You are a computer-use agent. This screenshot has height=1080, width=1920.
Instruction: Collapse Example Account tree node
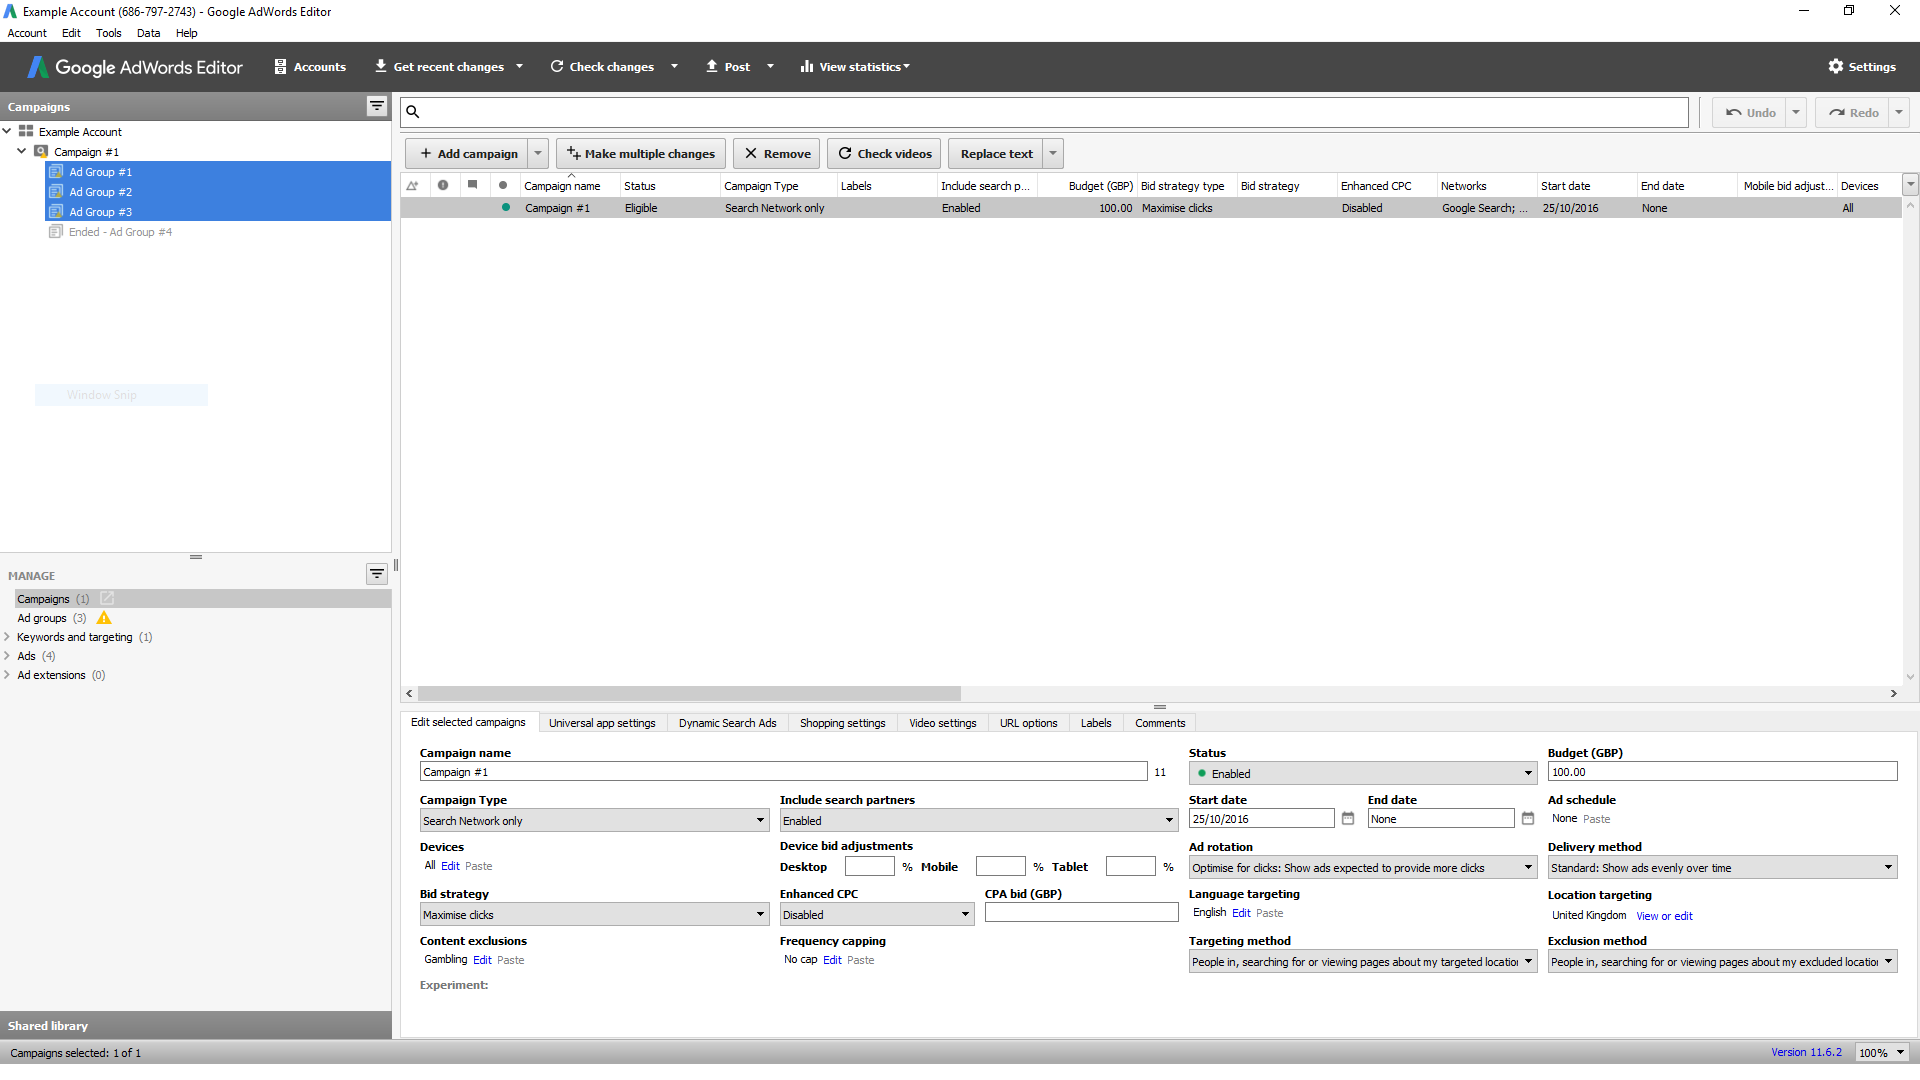click(7, 131)
